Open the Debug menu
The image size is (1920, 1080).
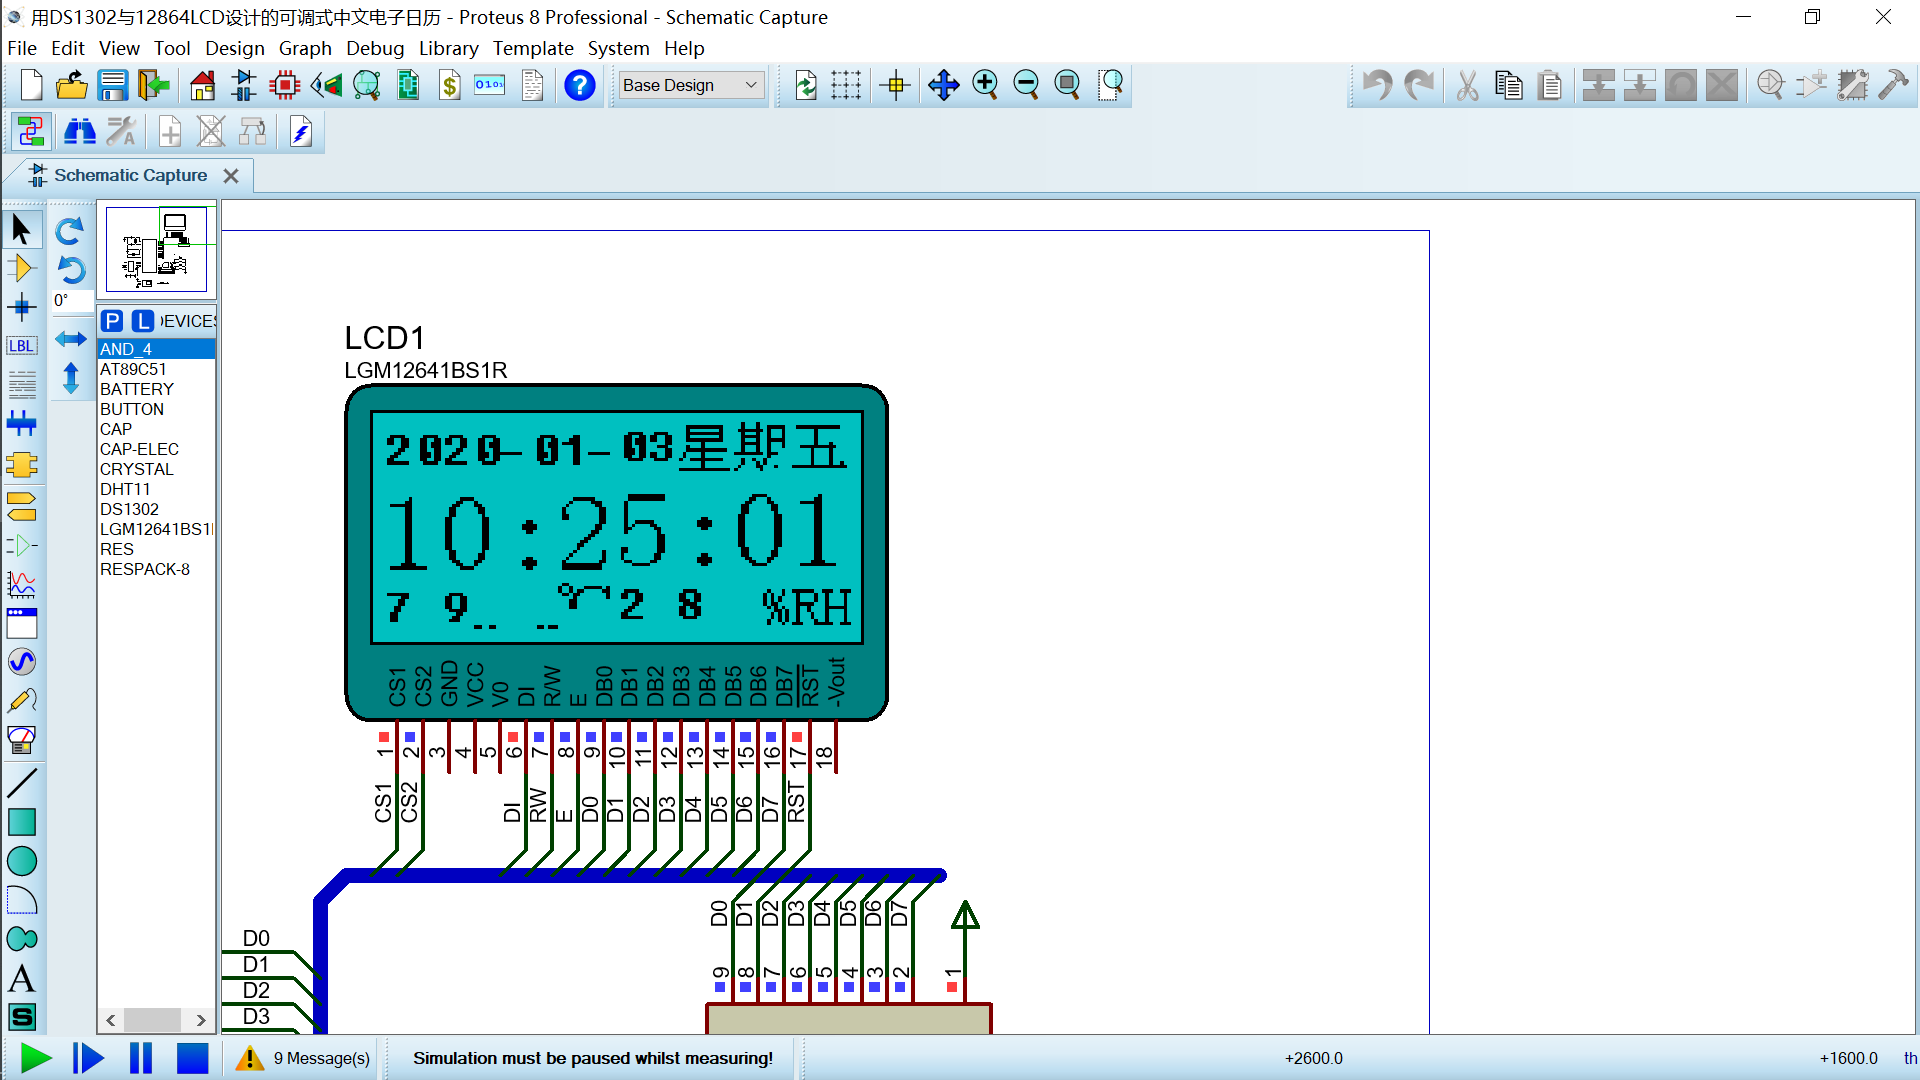click(x=375, y=48)
